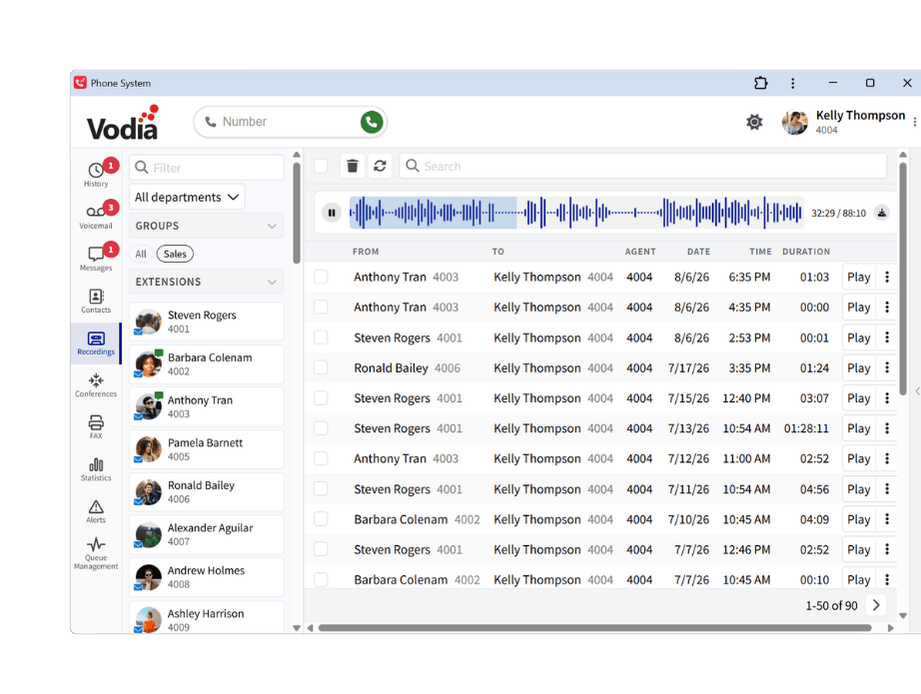Focus the extensions Filter field
The height and width of the screenshot is (694, 921).
206,167
